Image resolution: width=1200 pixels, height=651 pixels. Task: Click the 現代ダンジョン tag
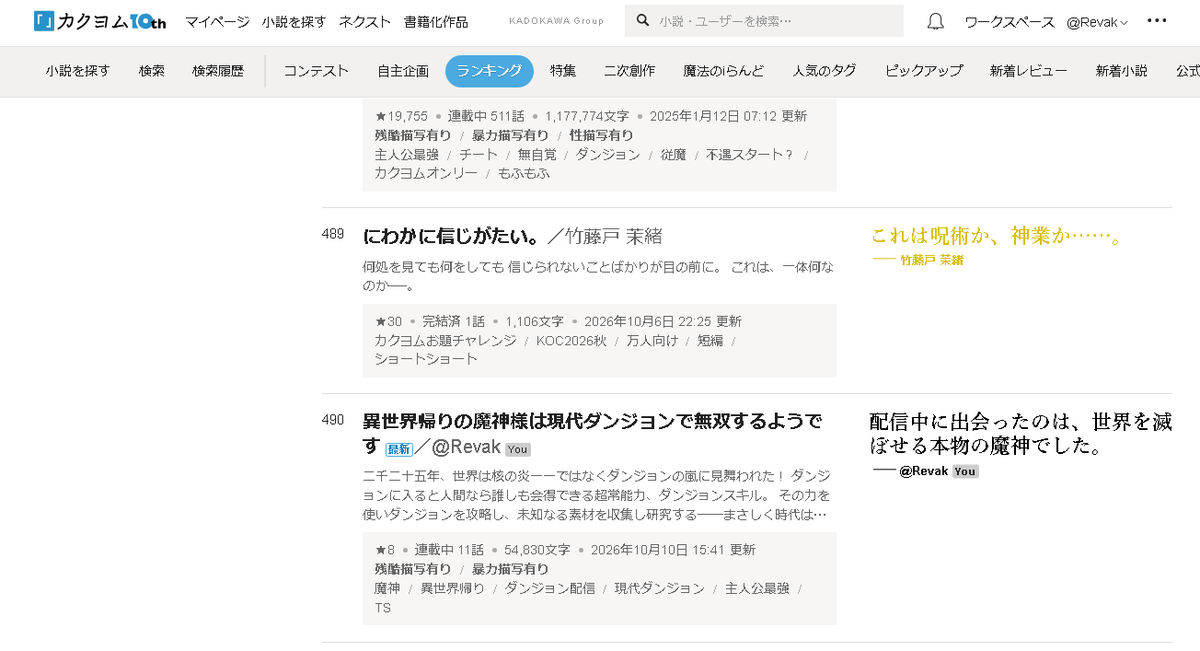pos(659,588)
